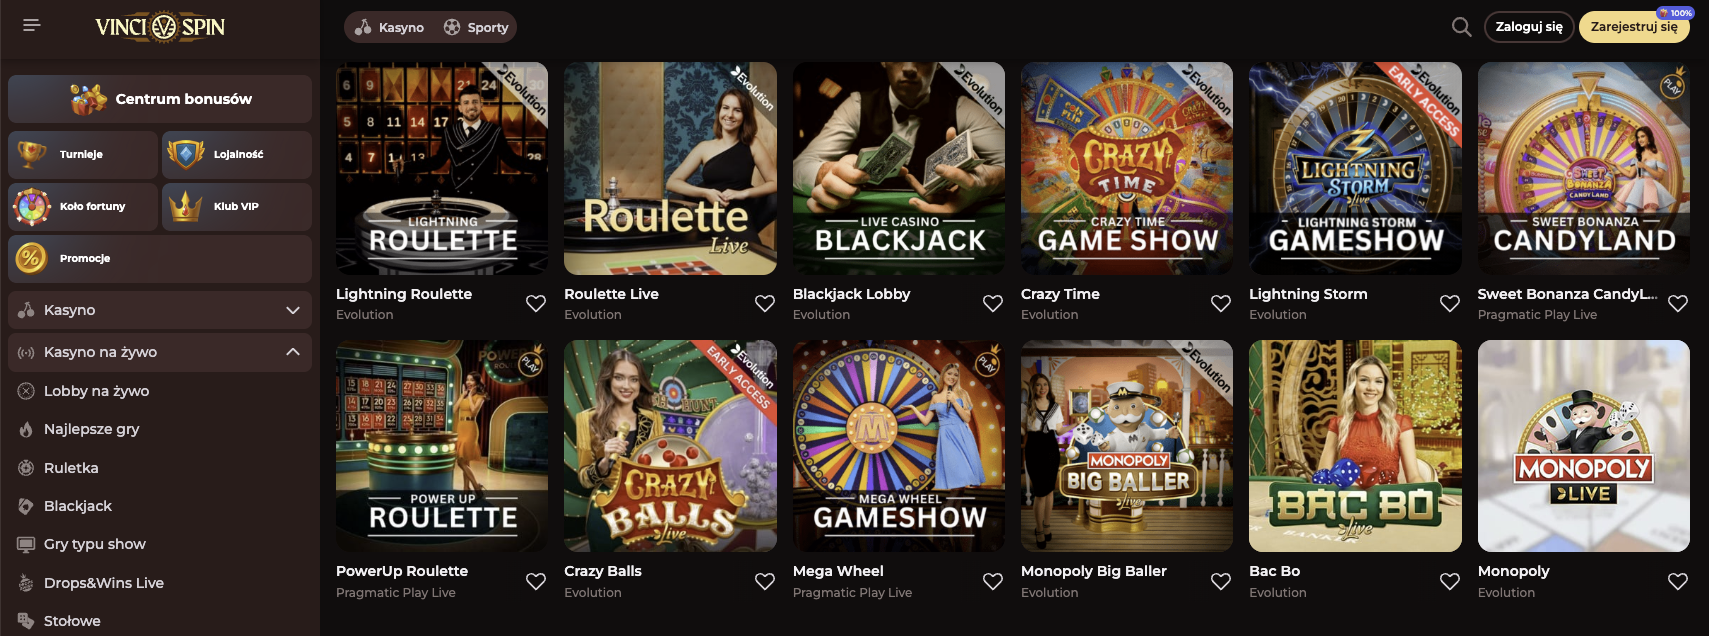Click the Vinci Spin logo

(x=160, y=27)
